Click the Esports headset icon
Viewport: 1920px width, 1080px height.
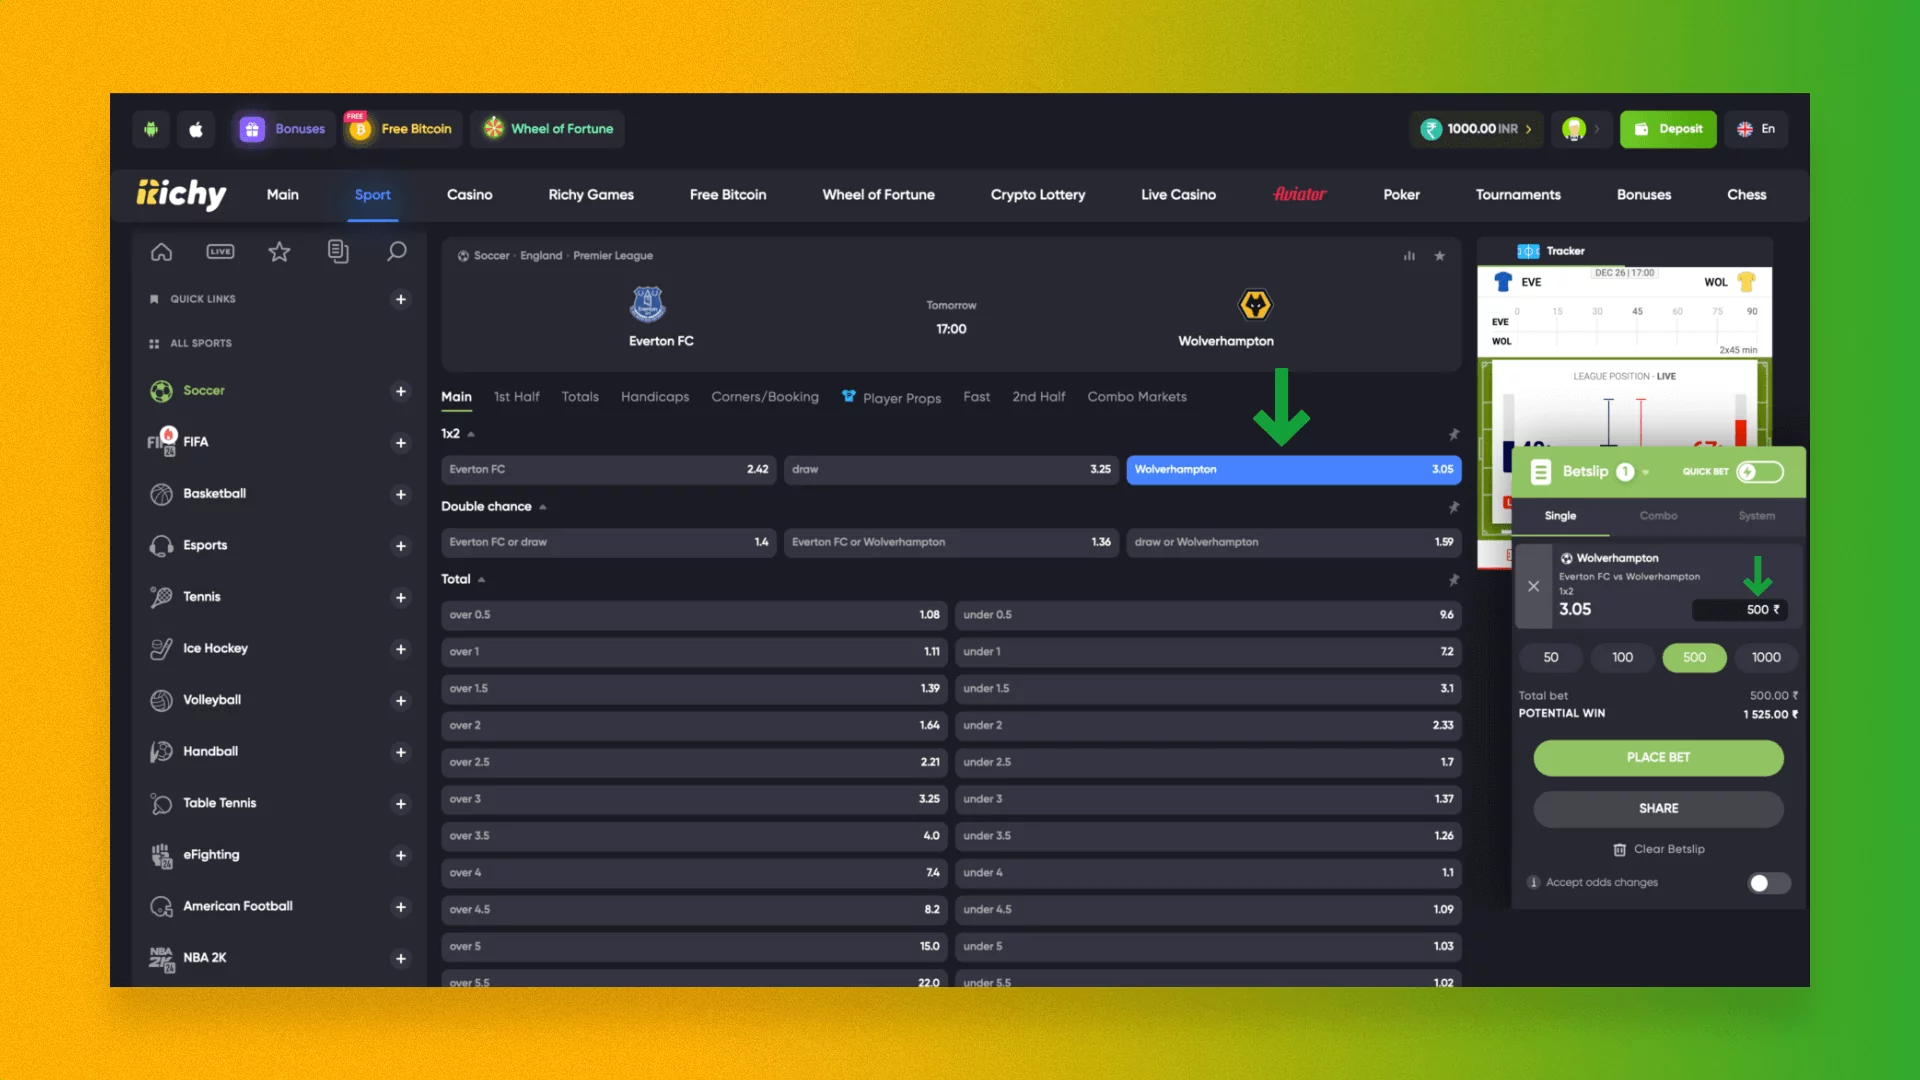(x=161, y=546)
